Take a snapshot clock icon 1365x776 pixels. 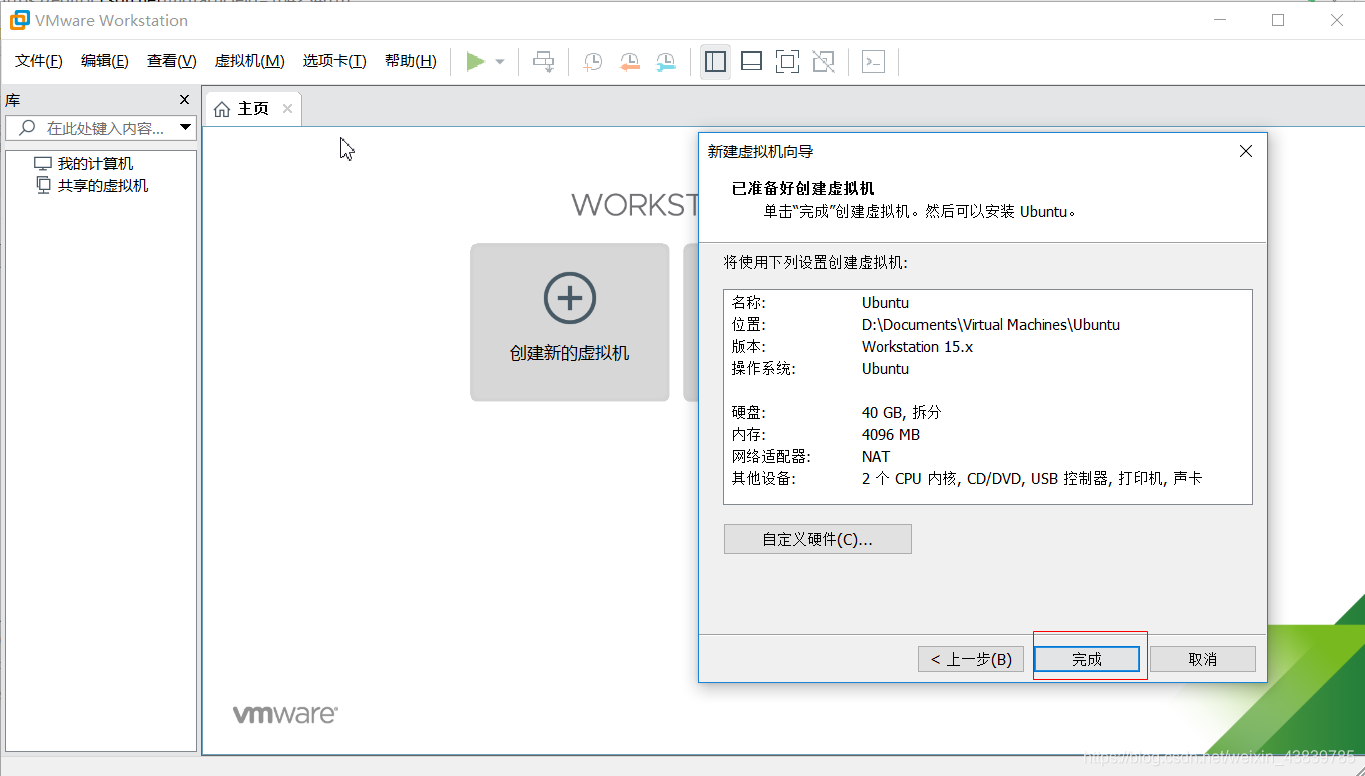pos(593,62)
